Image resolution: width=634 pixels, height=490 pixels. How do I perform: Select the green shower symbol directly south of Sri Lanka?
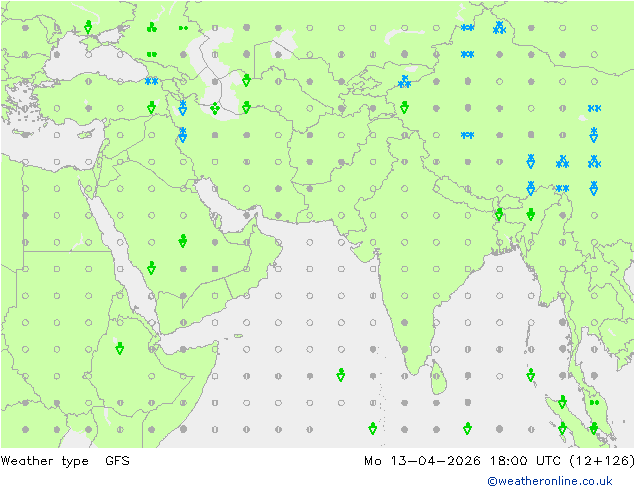[467, 428]
